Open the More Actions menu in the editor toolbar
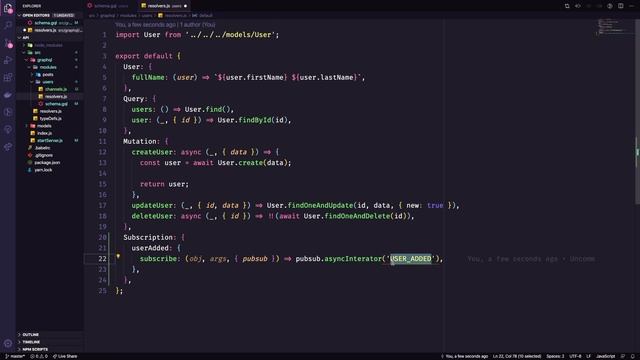This screenshot has height=360, width=640. pyautogui.click(x=631, y=6)
